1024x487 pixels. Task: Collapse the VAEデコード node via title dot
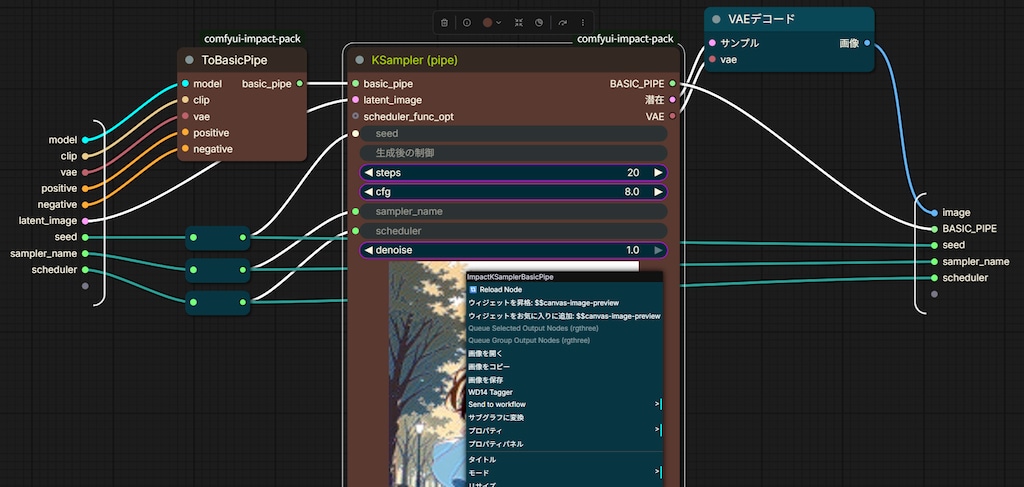coord(716,20)
